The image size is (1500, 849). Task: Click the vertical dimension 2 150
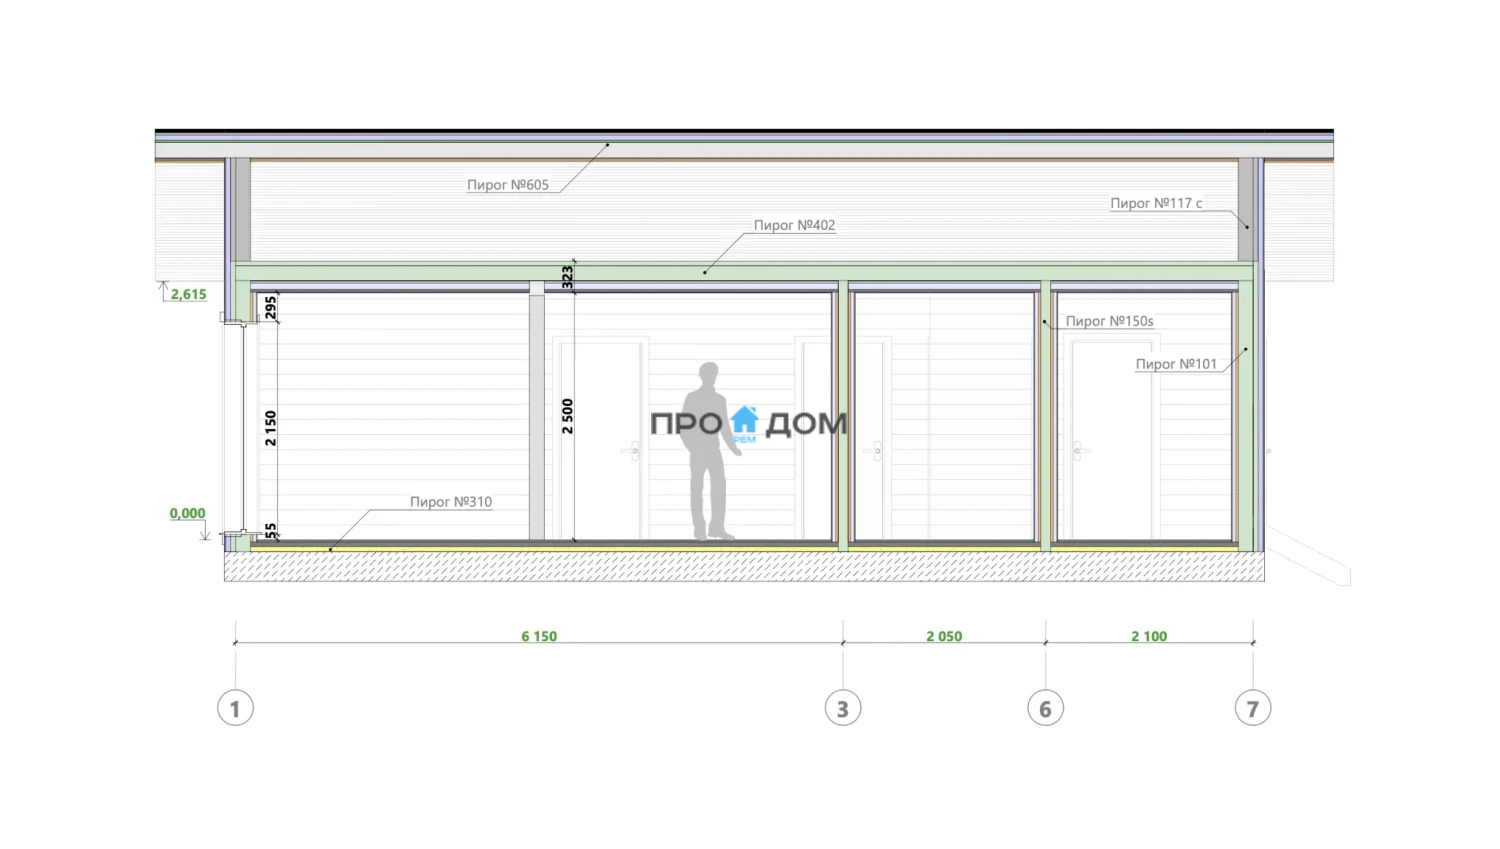270,428
